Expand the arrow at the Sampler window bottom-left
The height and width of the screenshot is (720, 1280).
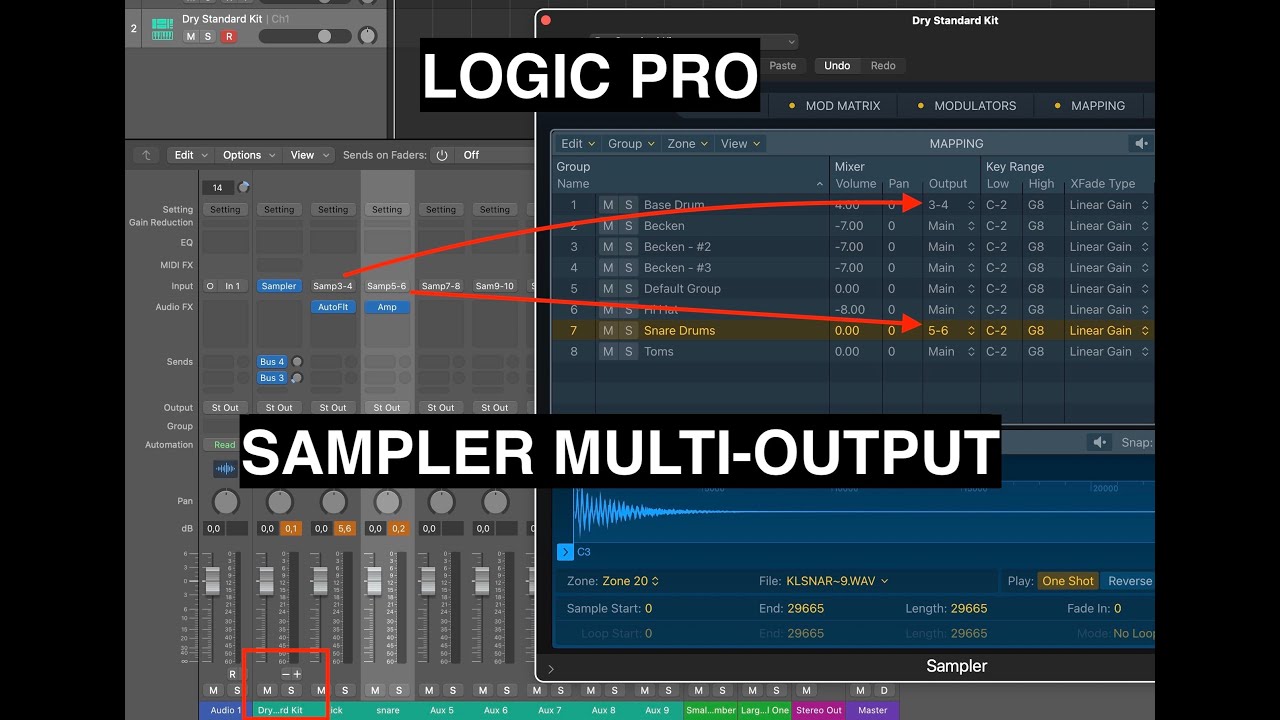550,669
